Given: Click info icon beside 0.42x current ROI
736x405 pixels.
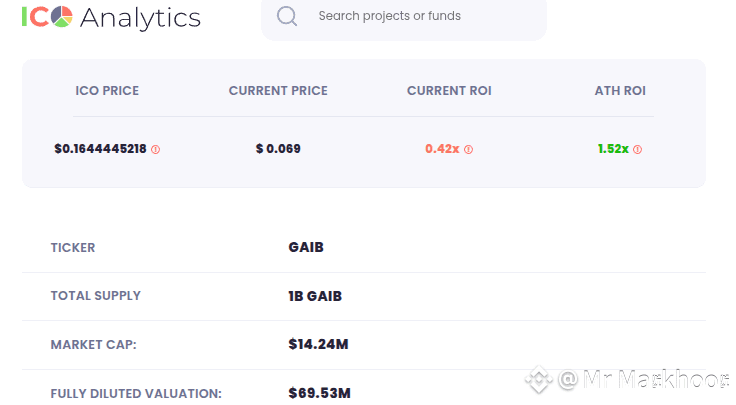Looking at the screenshot, I should click(x=469, y=149).
